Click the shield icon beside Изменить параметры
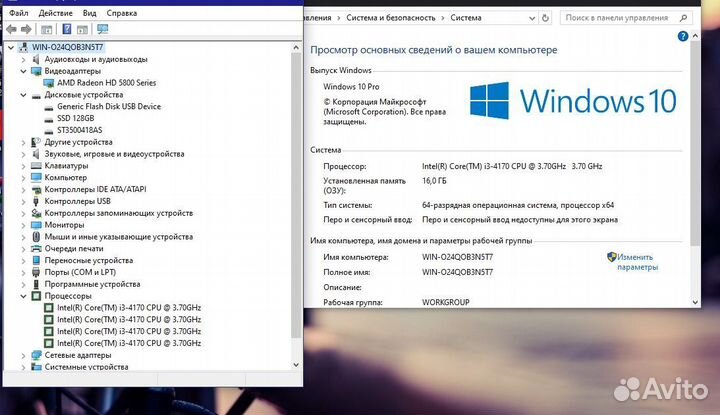Image resolution: width=720 pixels, height=415 pixels. 611,257
